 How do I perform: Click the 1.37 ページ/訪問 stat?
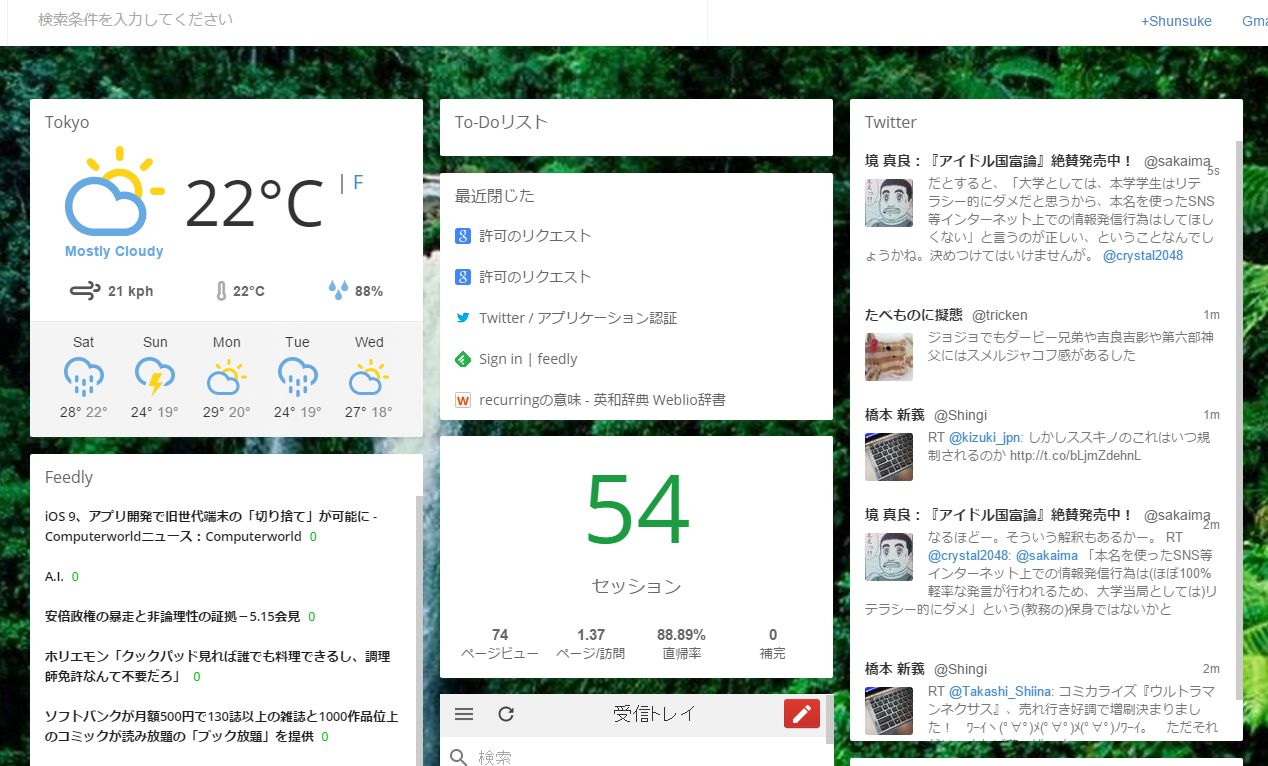pos(591,643)
